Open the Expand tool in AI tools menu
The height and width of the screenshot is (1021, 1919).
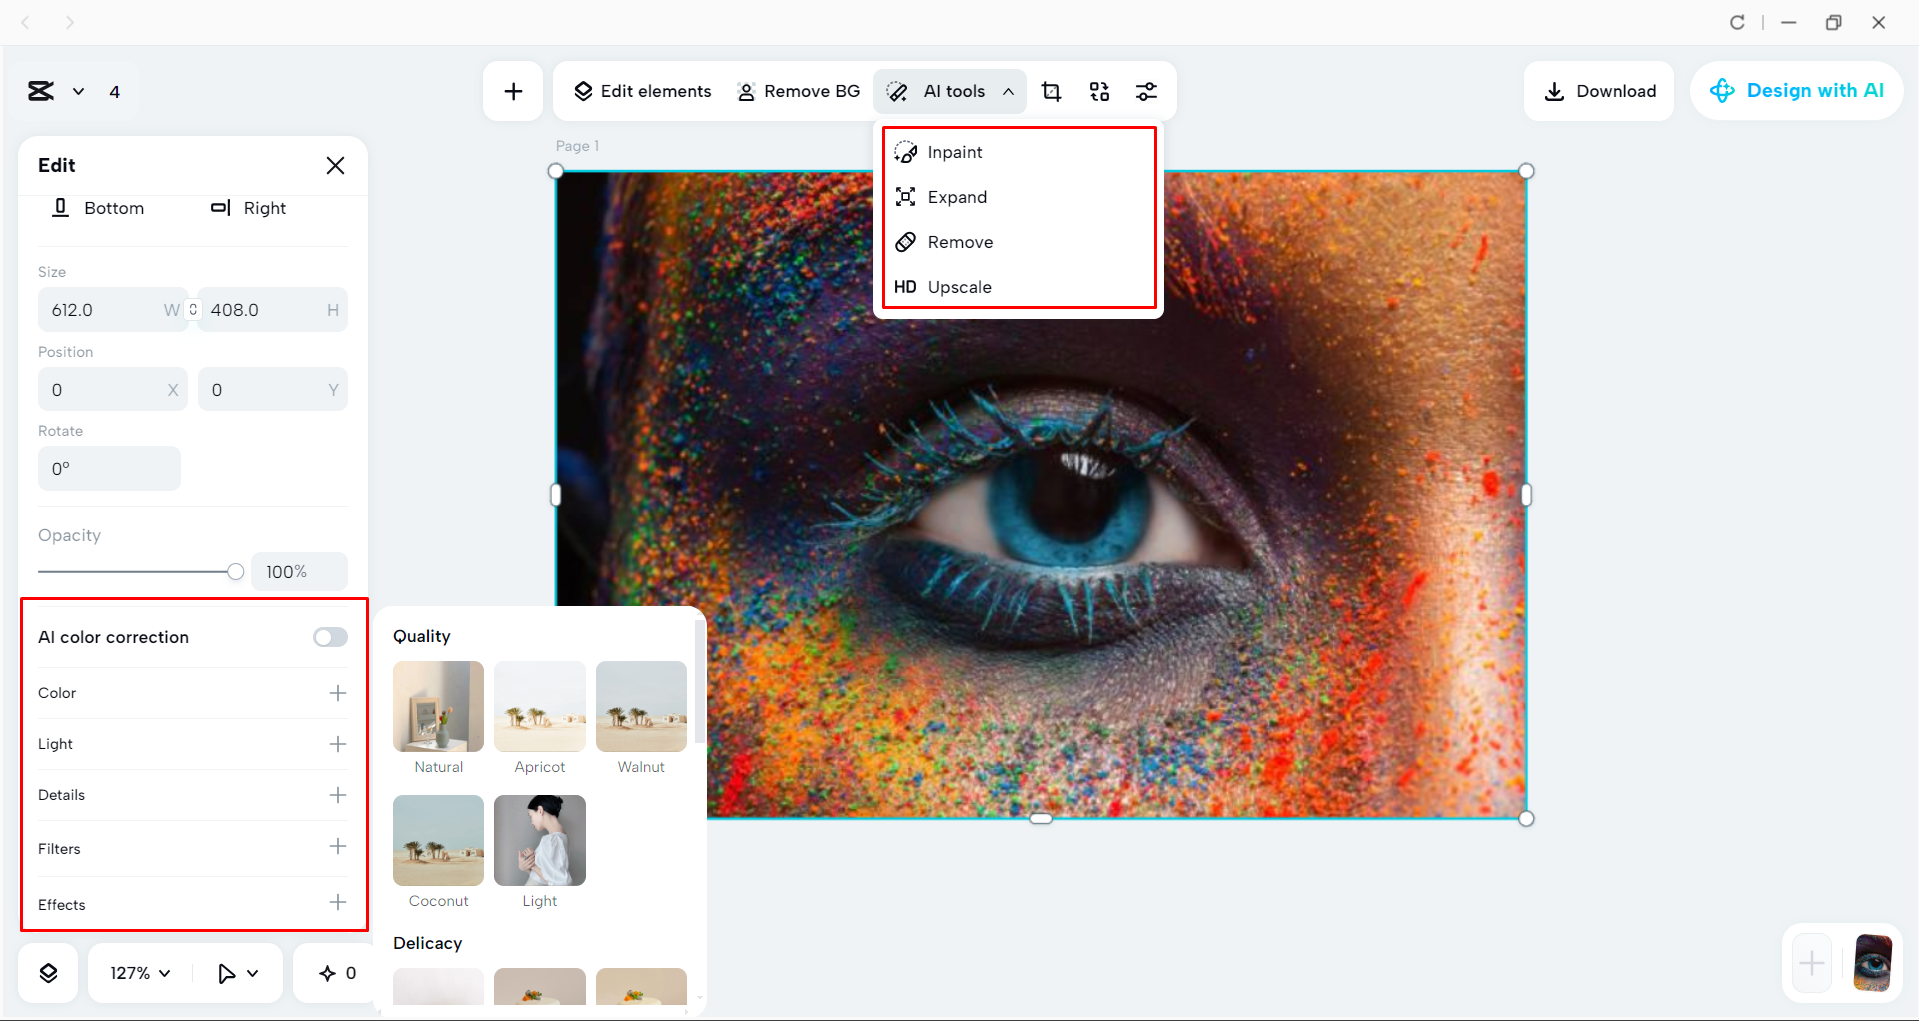[957, 196]
